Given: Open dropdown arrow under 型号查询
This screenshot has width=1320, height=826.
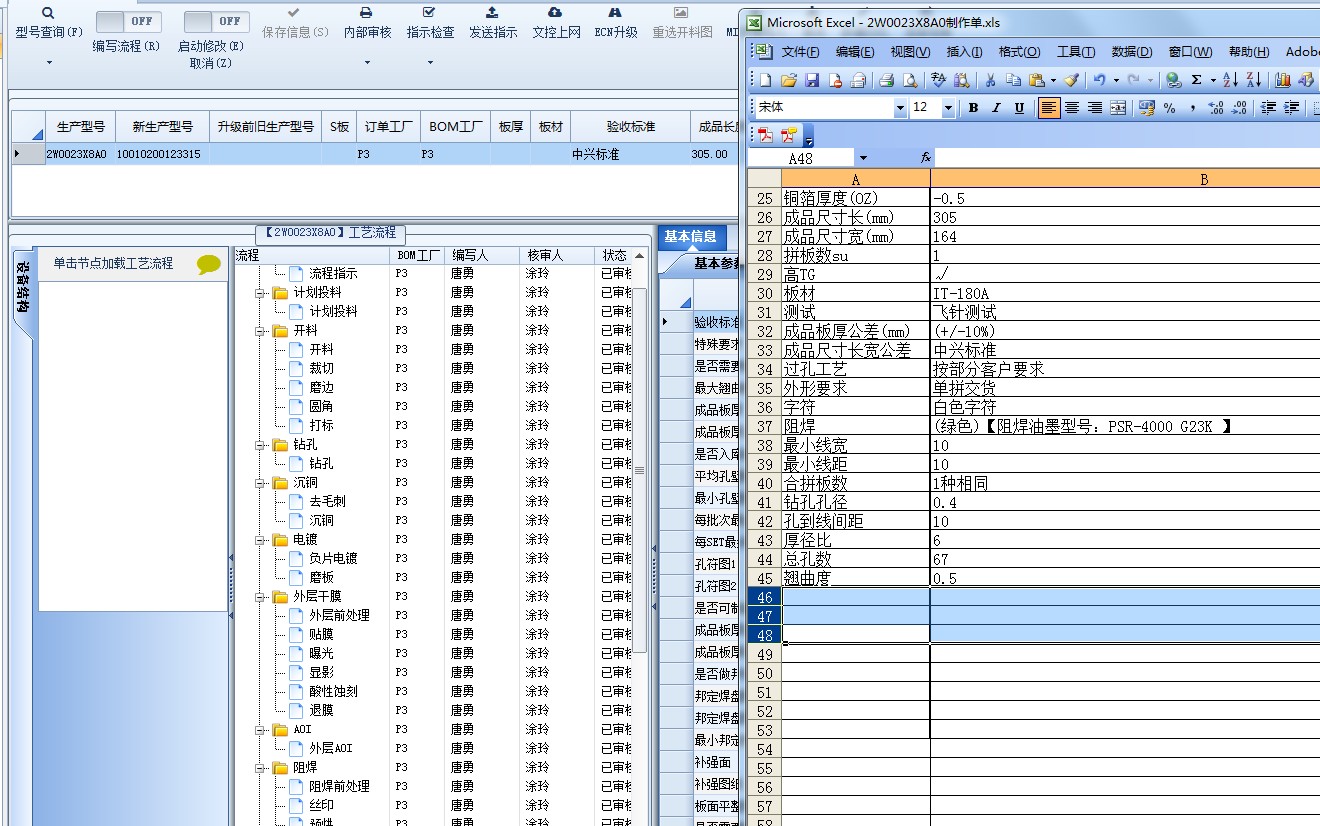Looking at the screenshot, I should click(x=49, y=63).
